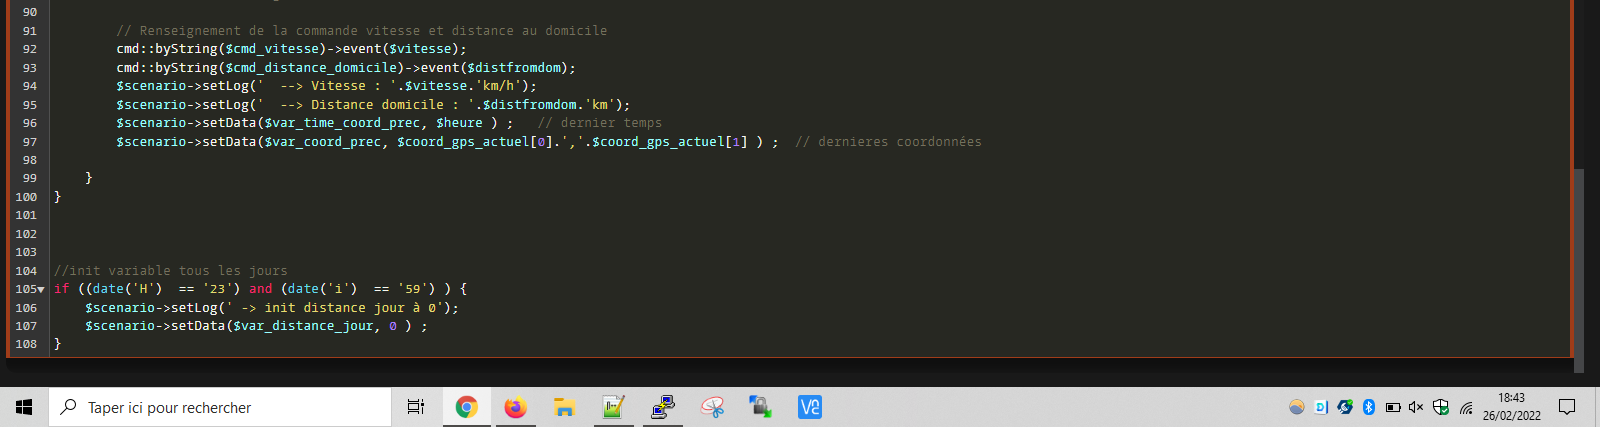This screenshot has height=427, width=1600.
Task: Click the '-> init distance jour à 0' string
Action: click(x=333, y=308)
